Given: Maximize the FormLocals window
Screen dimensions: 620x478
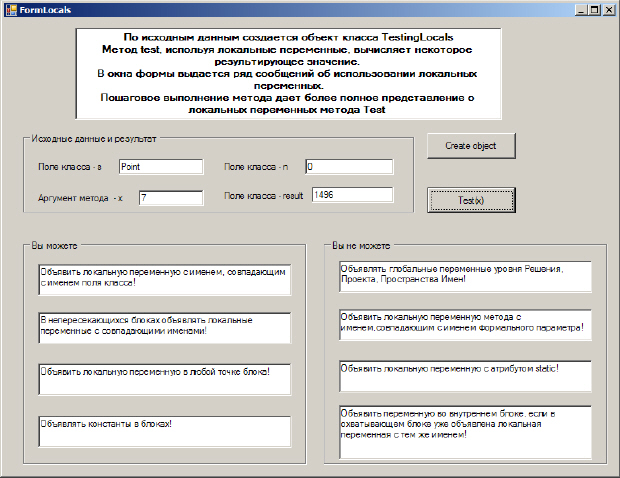Looking at the screenshot, I should click(594, 10).
